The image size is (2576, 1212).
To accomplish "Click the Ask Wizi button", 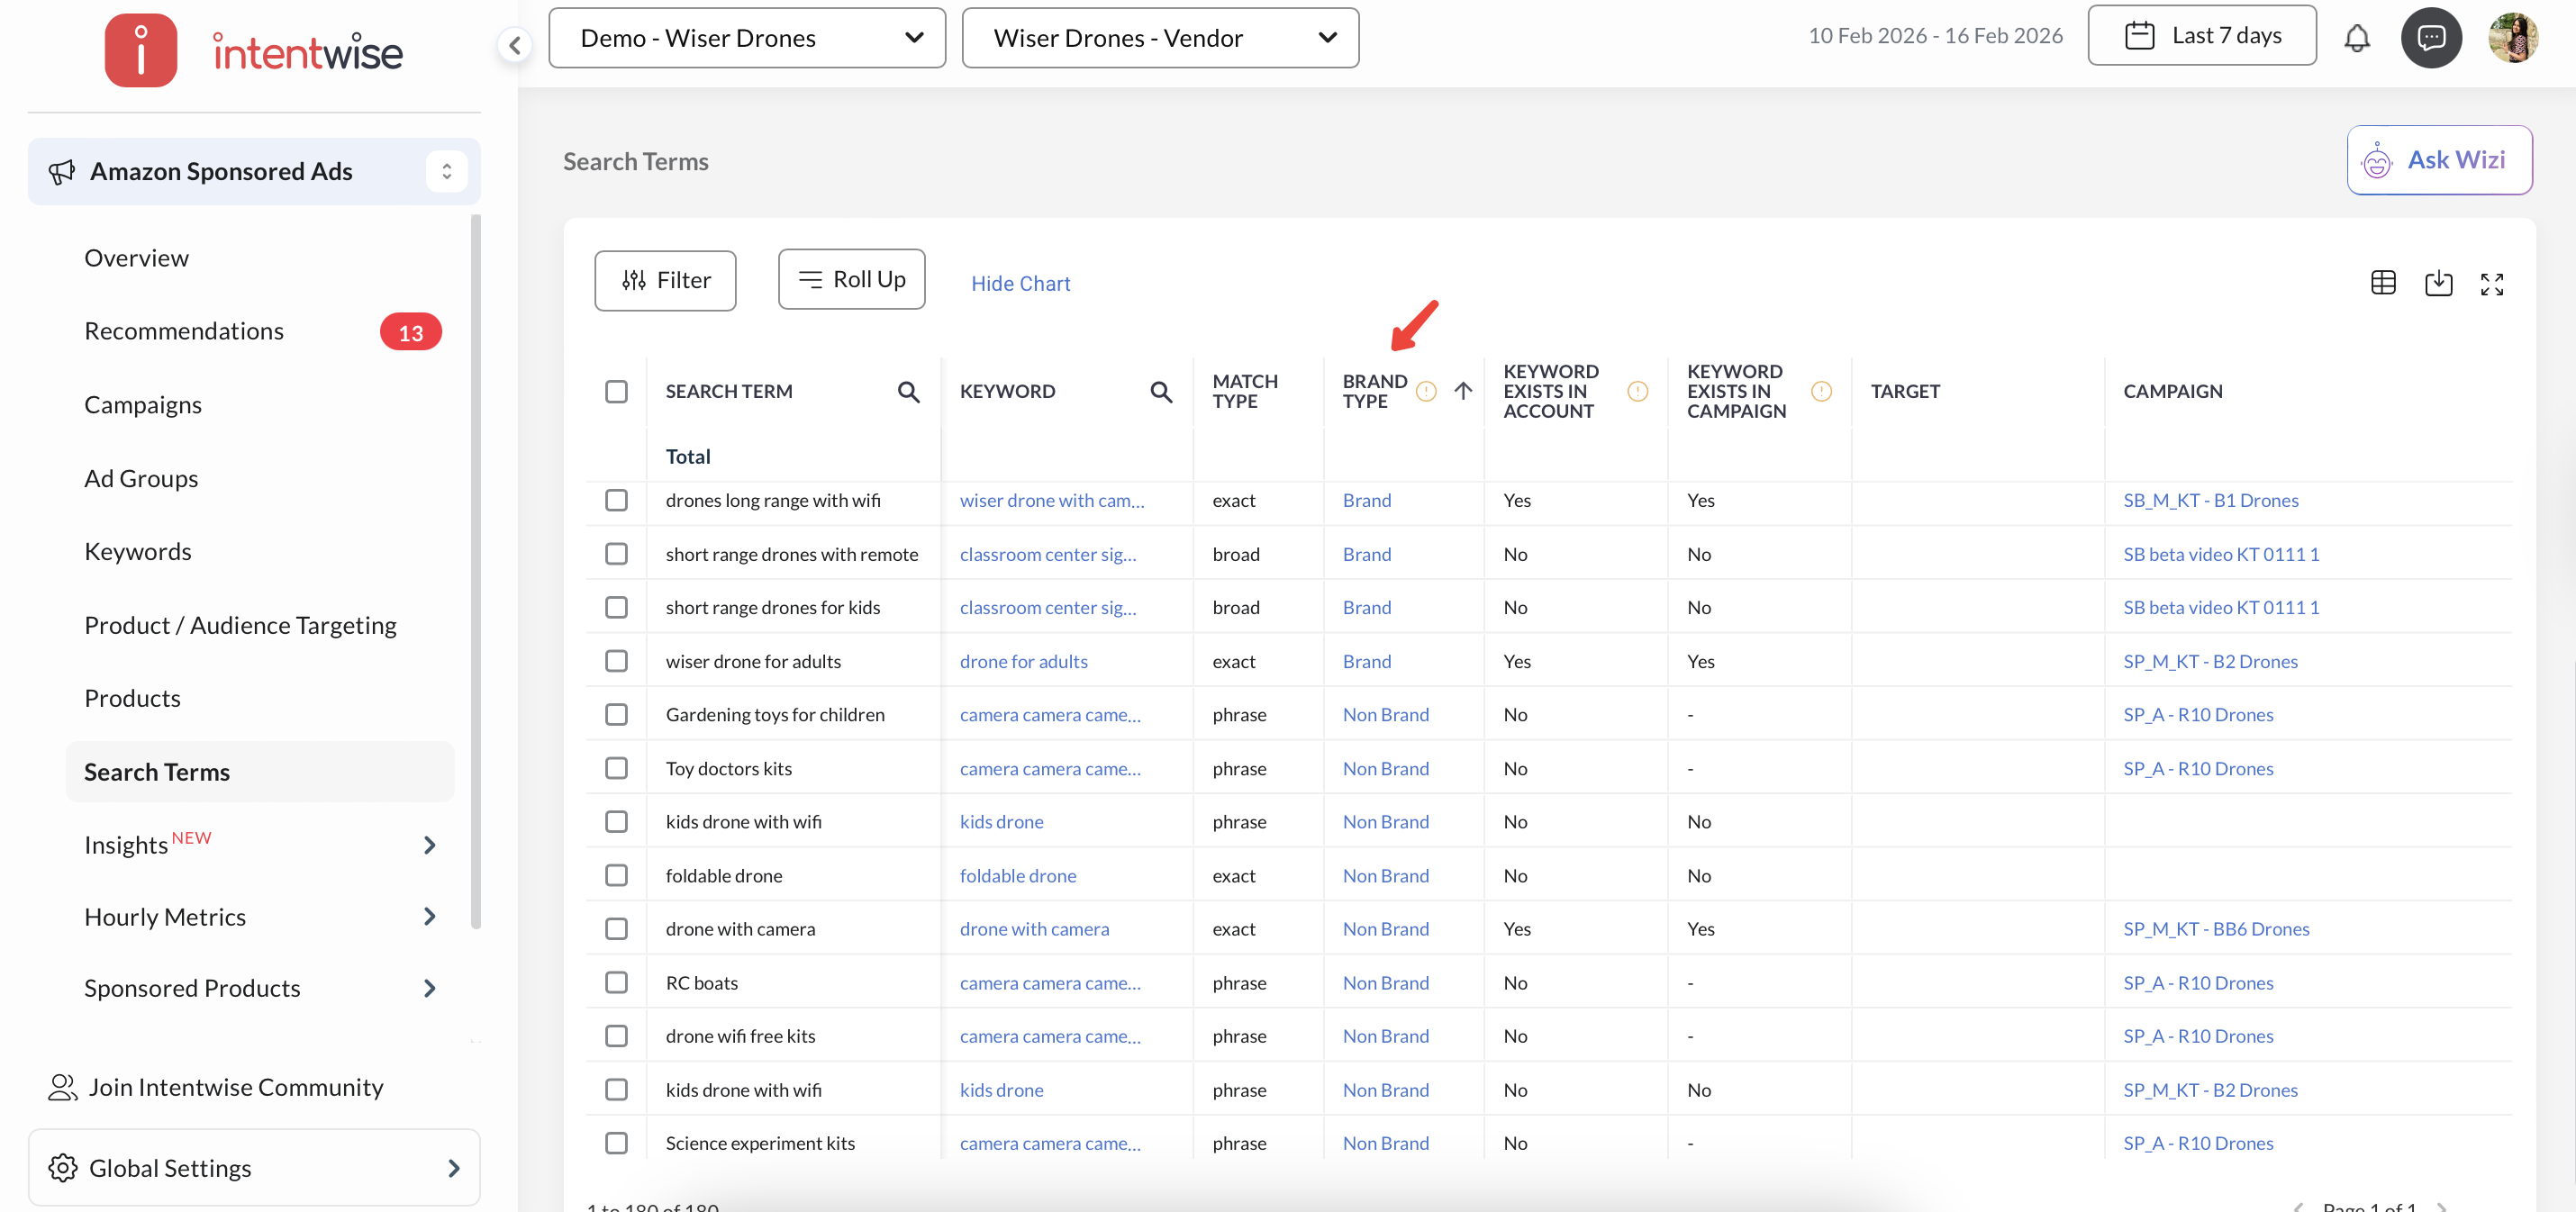I will coord(2438,160).
